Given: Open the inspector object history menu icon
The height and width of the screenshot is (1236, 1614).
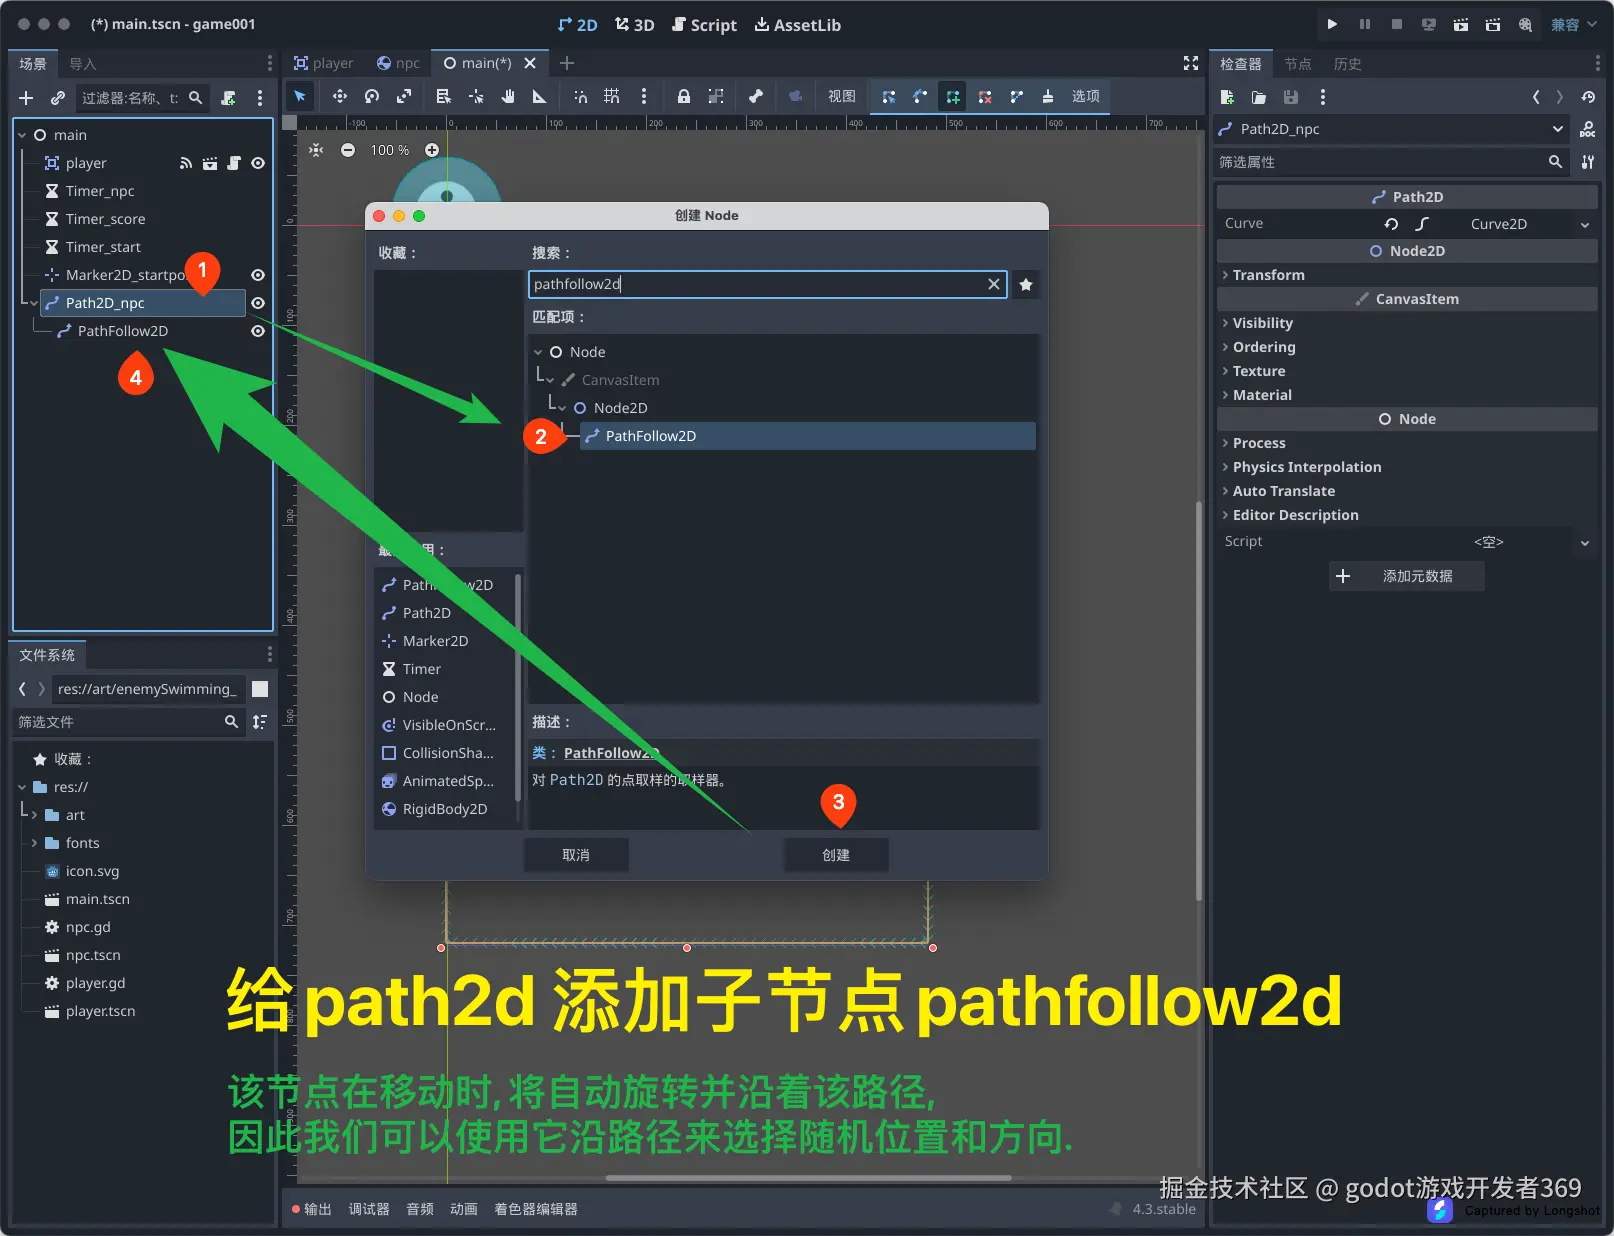Looking at the screenshot, I should pos(1588,97).
